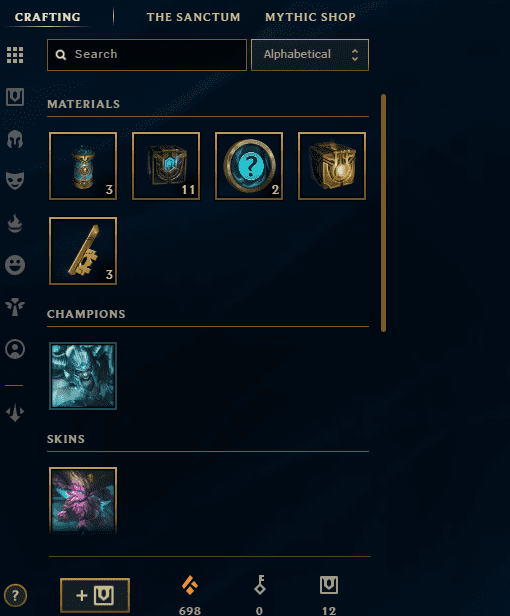Open the Mythic Shop tab
Image resolution: width=510 pixels, height=616 pixels.
(x=310, y=17)
